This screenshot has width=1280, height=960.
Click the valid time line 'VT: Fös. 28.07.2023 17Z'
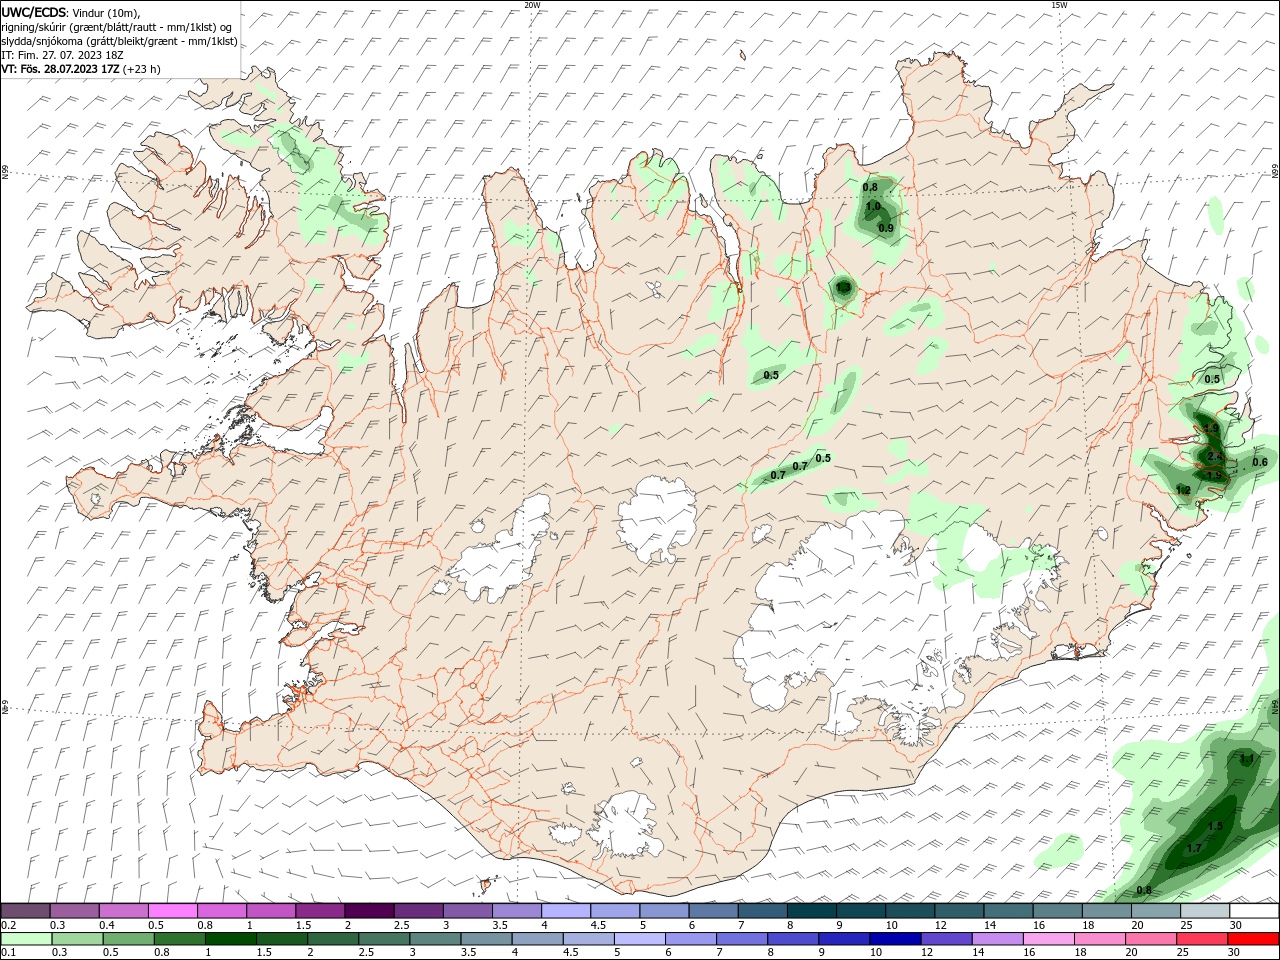[61, 69]
